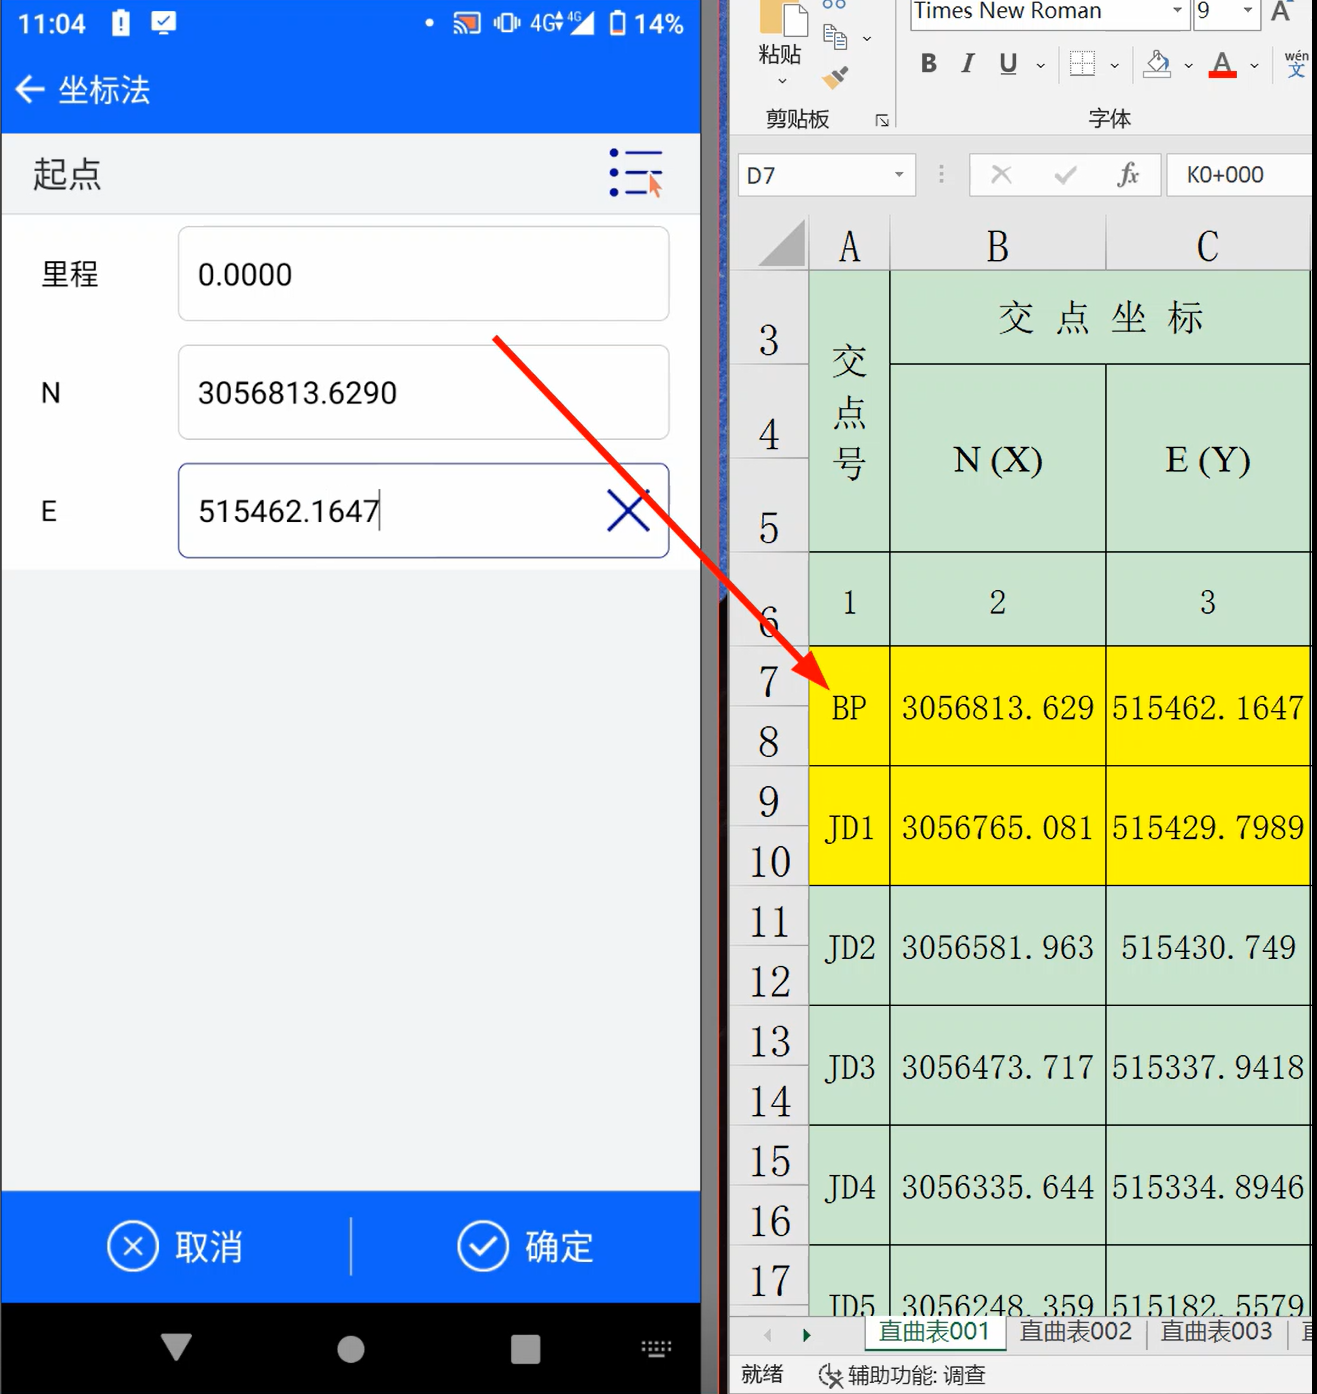This screenshot has width=1317, height=1394.
Task: Click the cancel X icon in formula bar
Action: pyautogui.click(x=1001, y=175)
